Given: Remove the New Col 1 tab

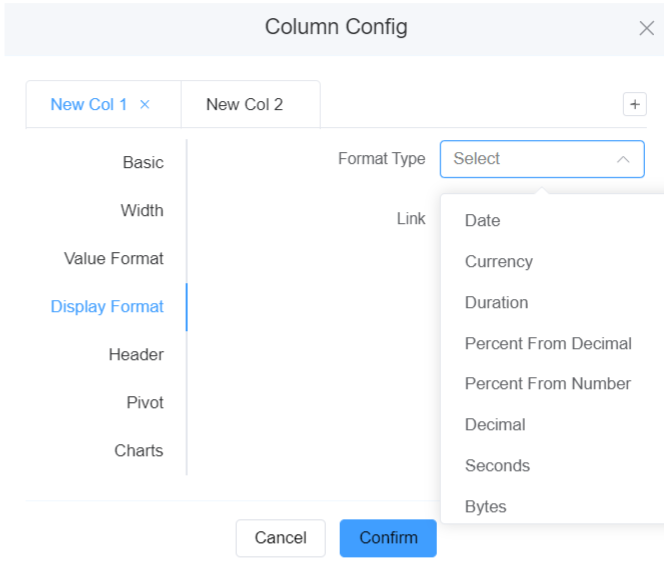Looking at the screenshot, I should (145, 104).
